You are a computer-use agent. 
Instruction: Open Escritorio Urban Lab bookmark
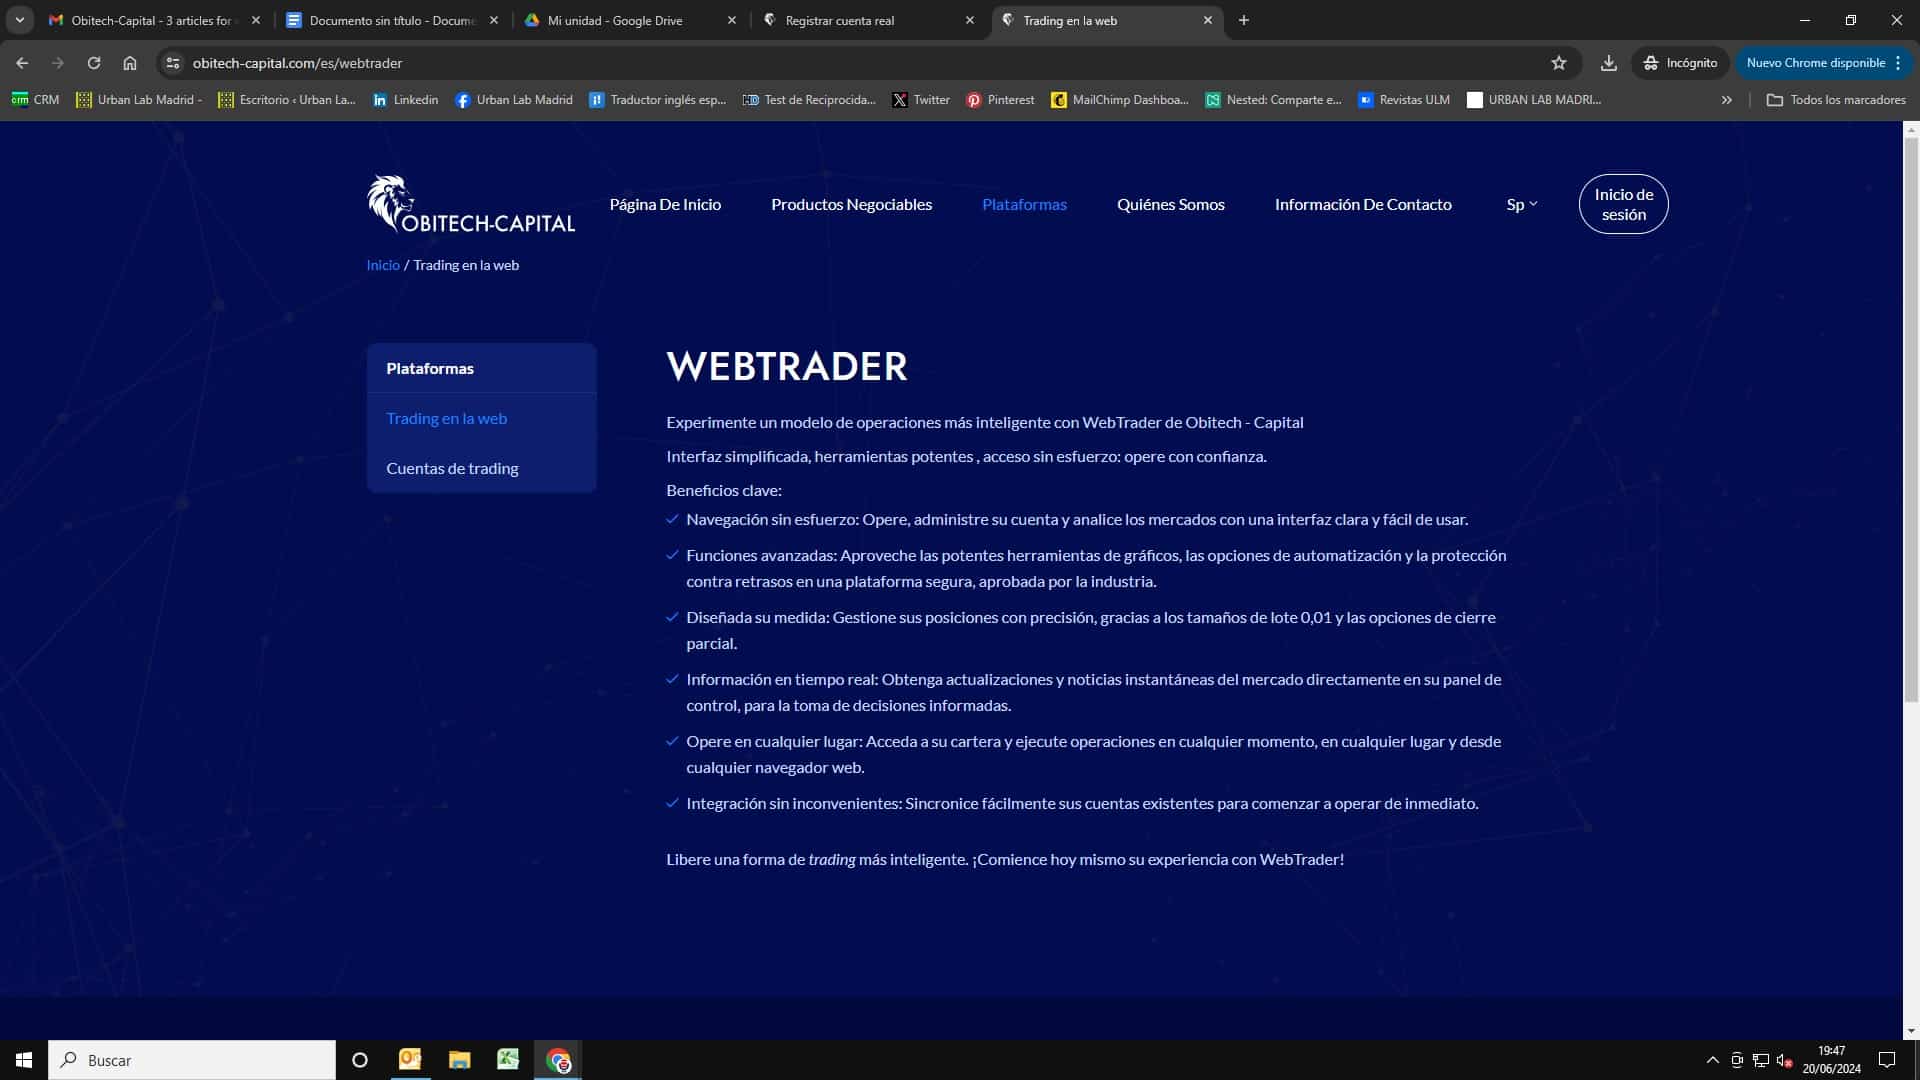[x=287, y=100]
